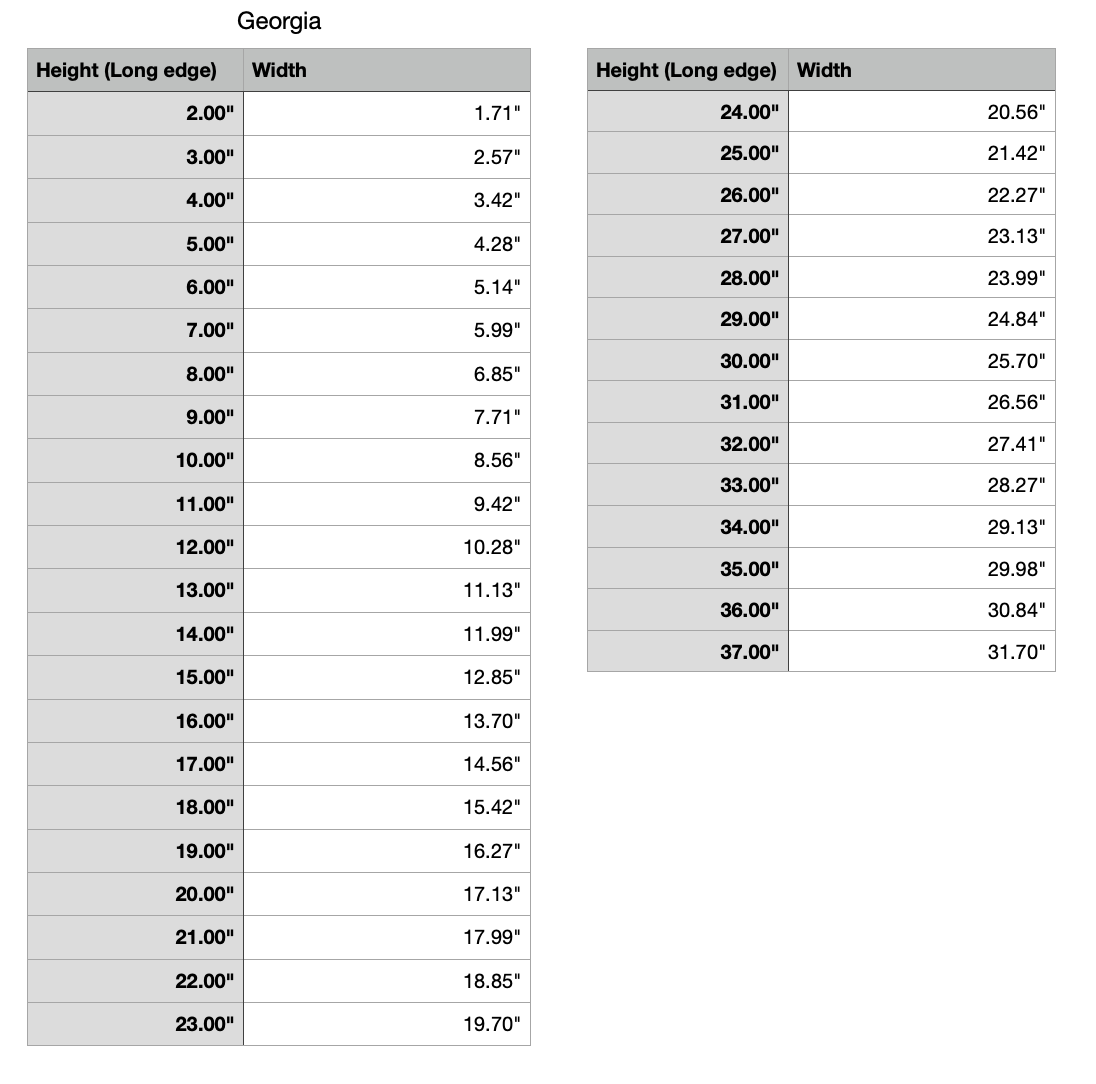The width and height of the screenshot is (1096, 1084).
Task: Click the cell showing 1.71" width
Action: coord(497,114)
